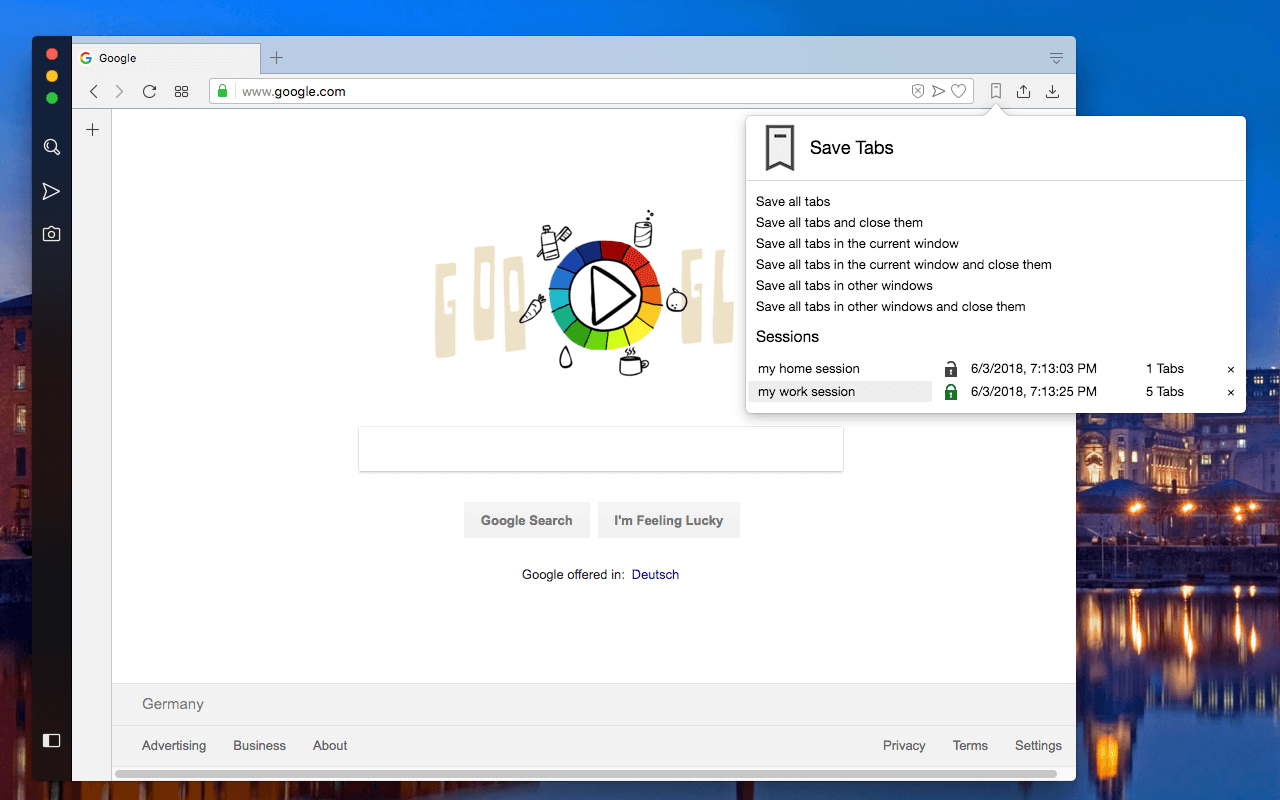The height and width of the screenshot is (800, 1280).
Task: Click the Google Search button
Action: point(527,520)
